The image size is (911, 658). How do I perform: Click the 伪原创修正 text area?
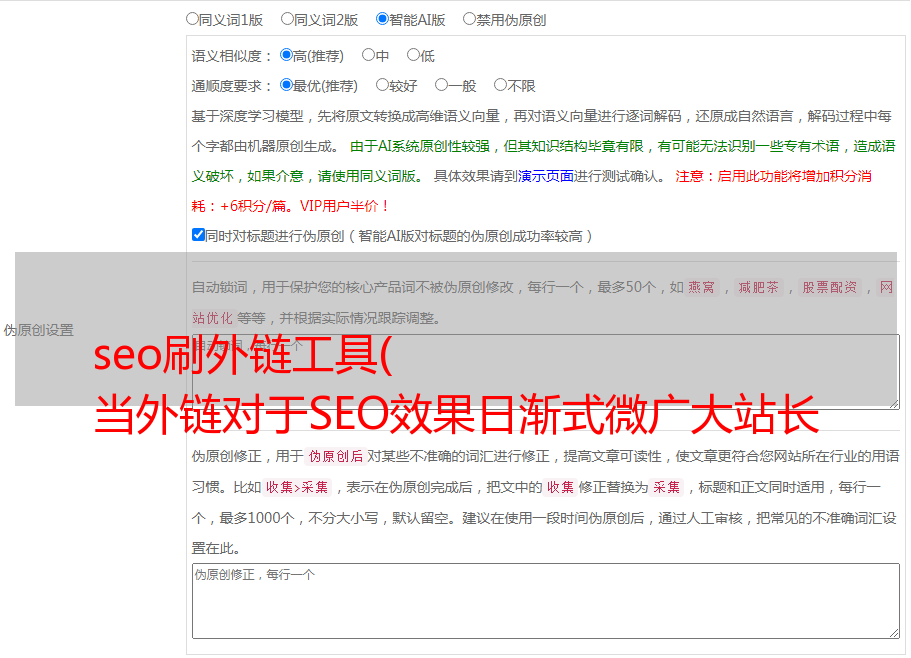[546, 601]
